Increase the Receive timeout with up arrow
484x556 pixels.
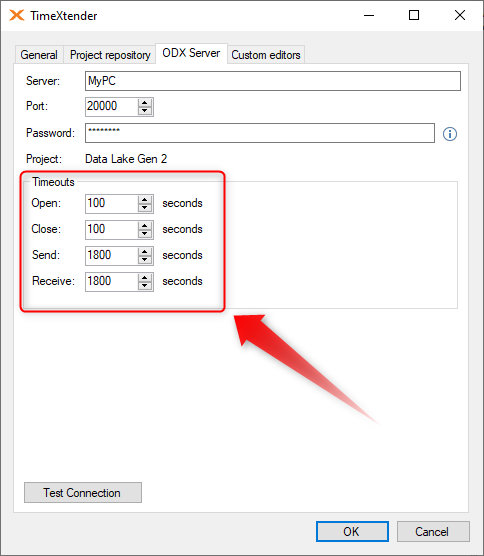click(x=145, y=278)
